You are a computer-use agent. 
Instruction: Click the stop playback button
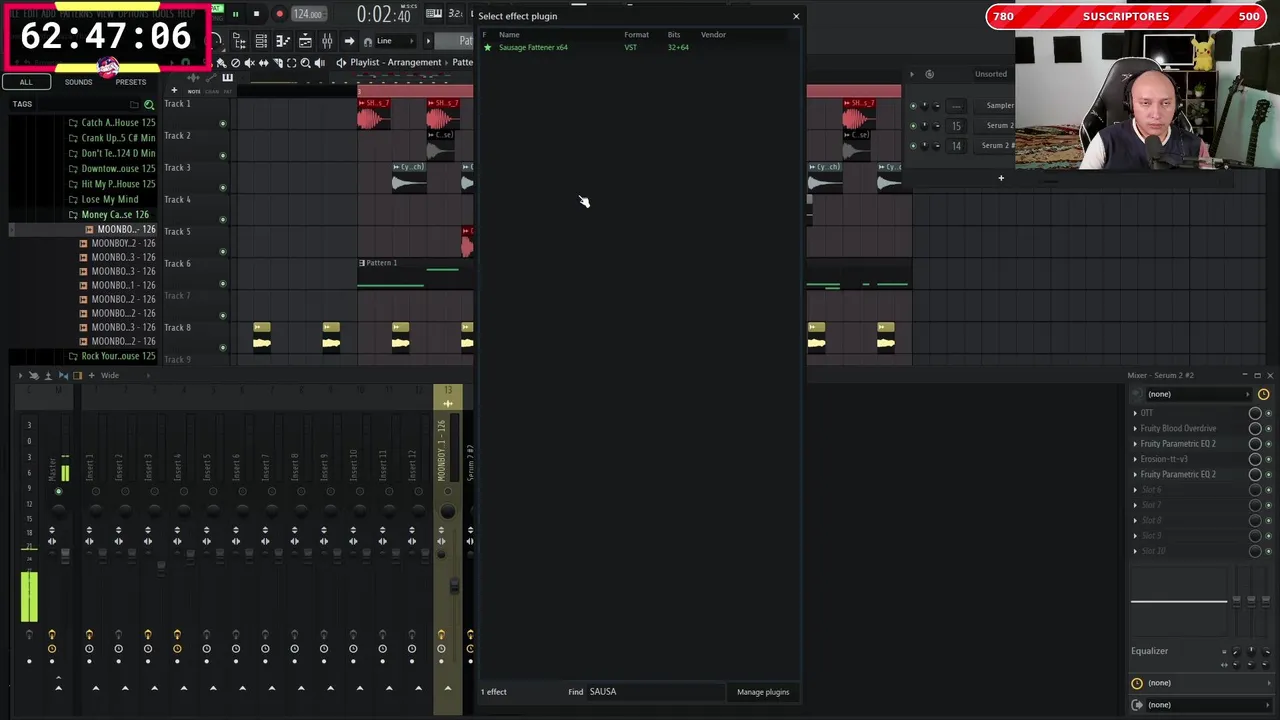[x=256, y=14]
